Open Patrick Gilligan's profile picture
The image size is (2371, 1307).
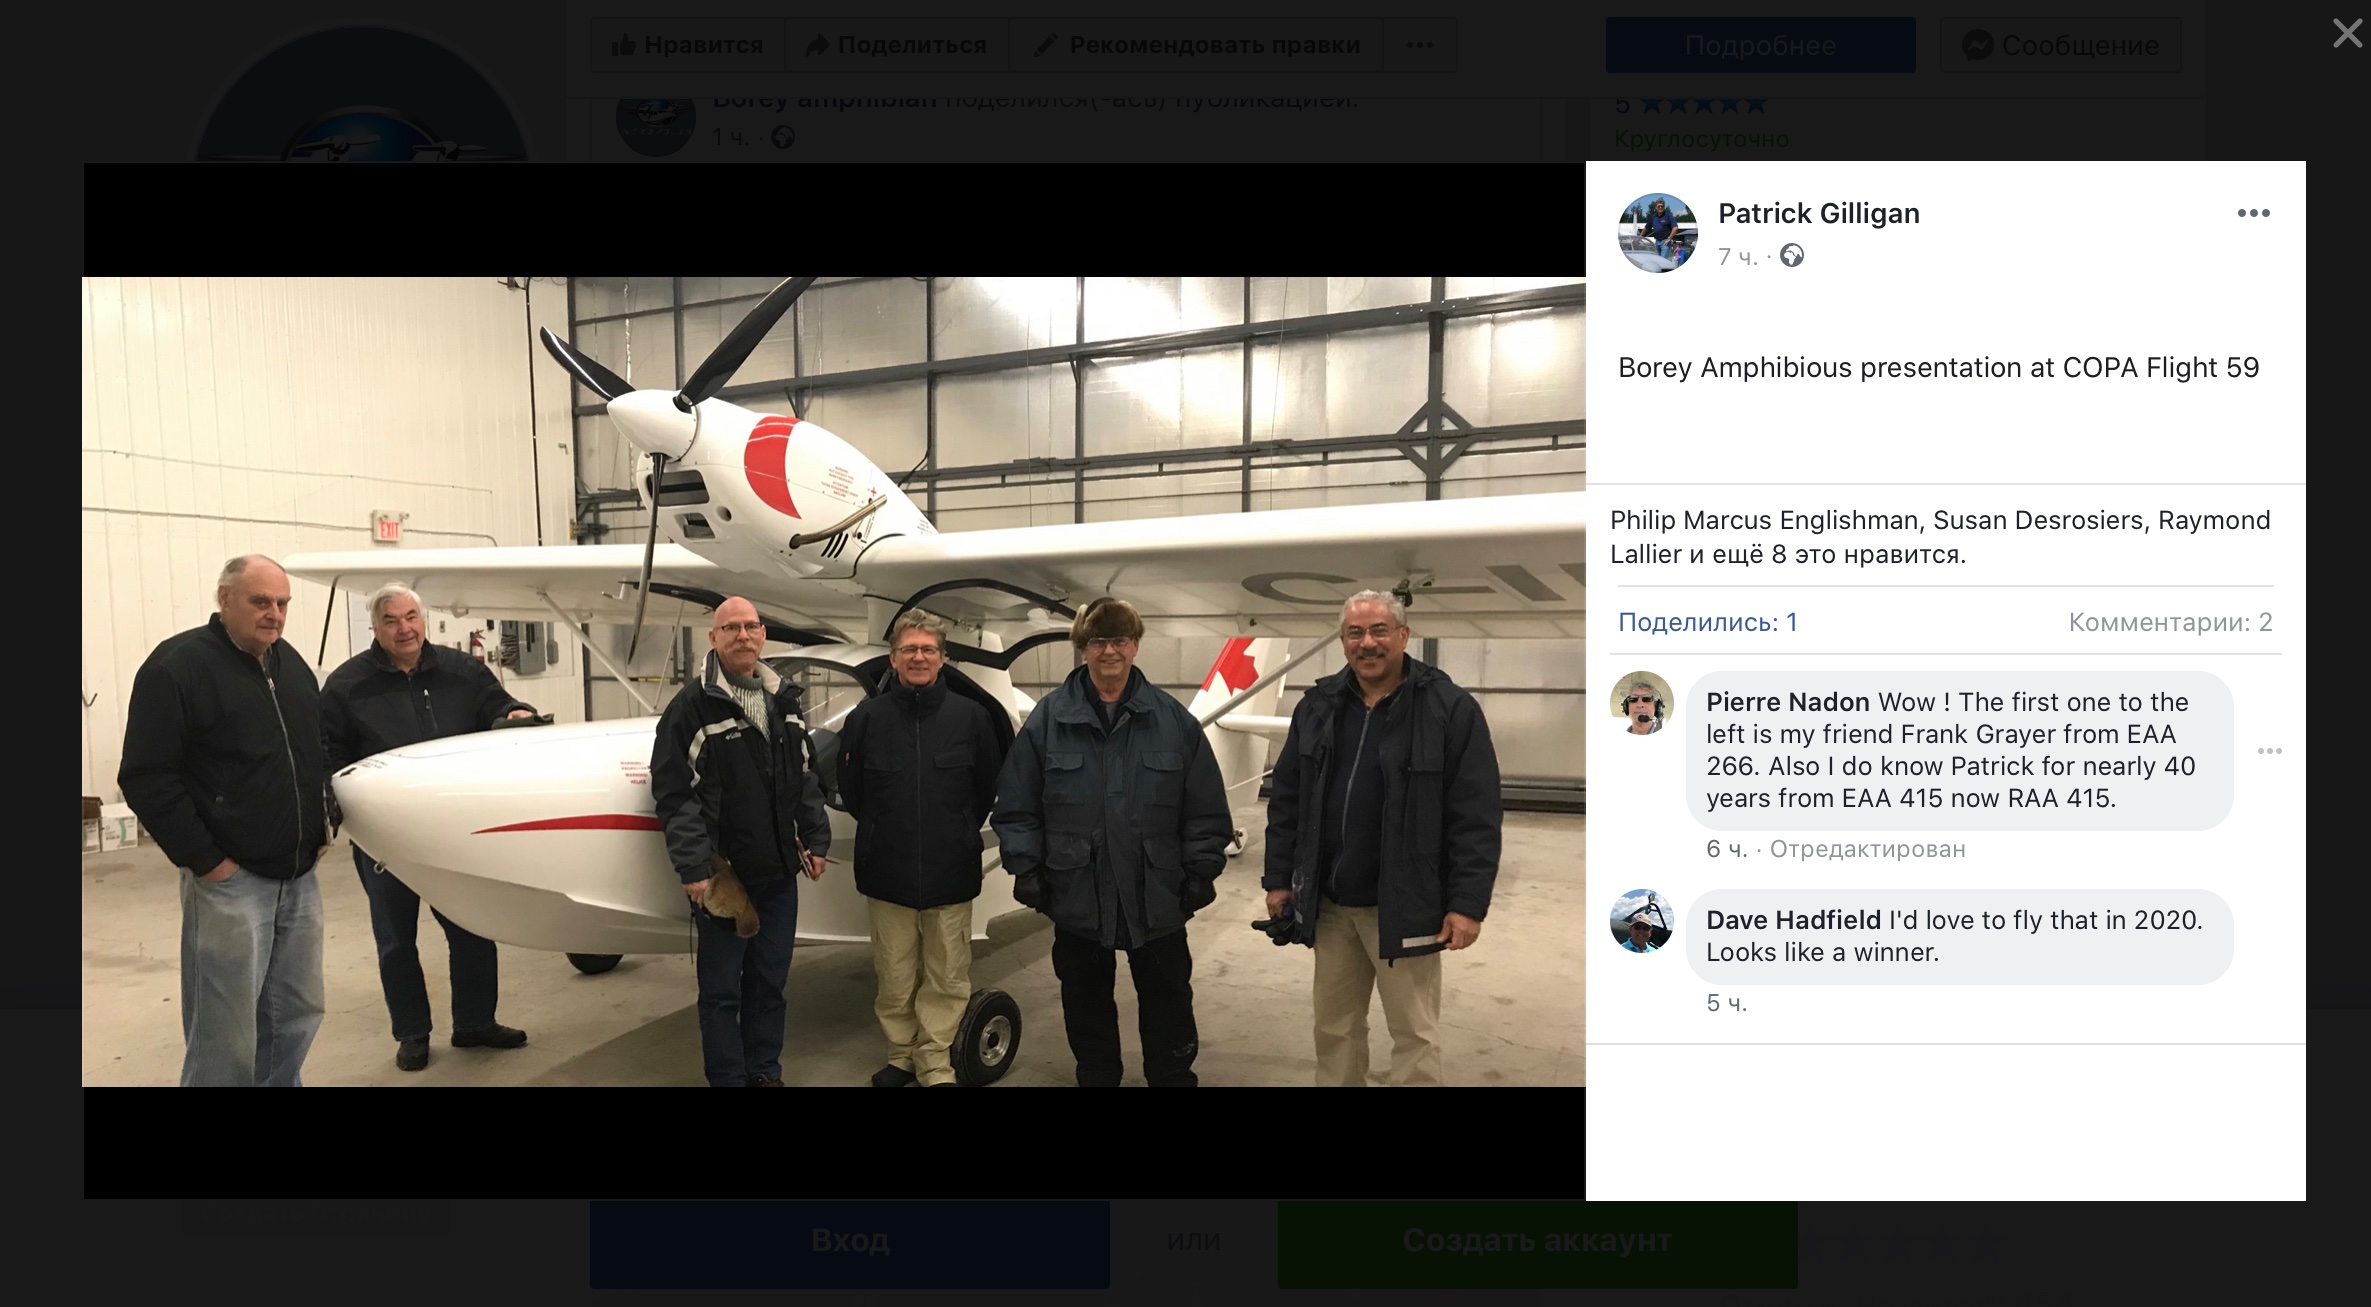tap(1658, 233)
